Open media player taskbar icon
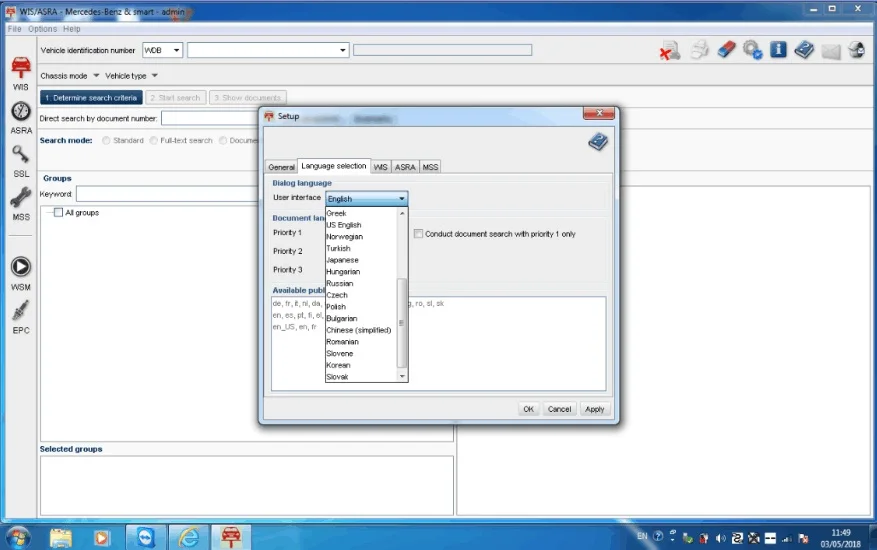 coord(101,538)
